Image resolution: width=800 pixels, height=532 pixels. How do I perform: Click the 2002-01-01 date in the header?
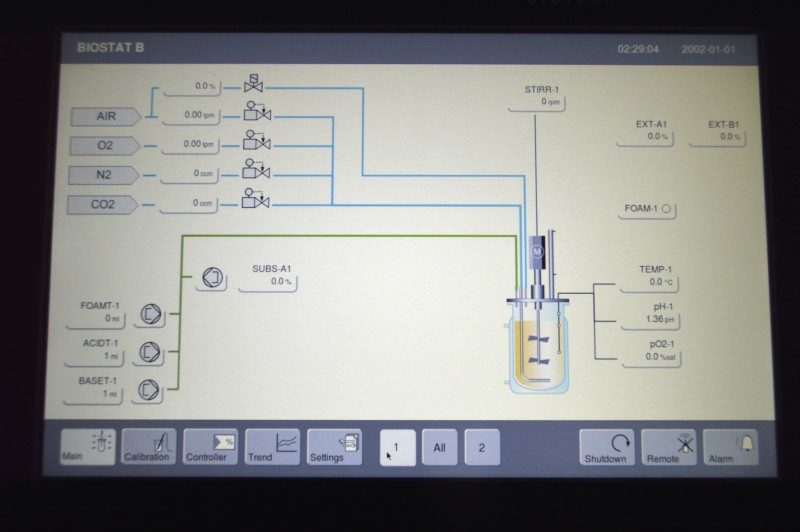[708, 49]
